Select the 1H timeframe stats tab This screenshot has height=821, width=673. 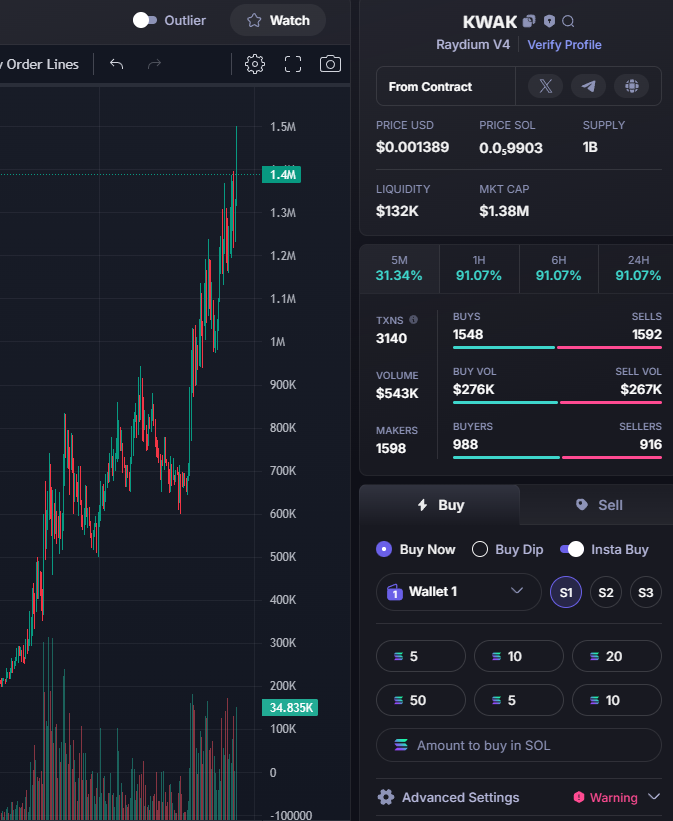coord(479,269)
